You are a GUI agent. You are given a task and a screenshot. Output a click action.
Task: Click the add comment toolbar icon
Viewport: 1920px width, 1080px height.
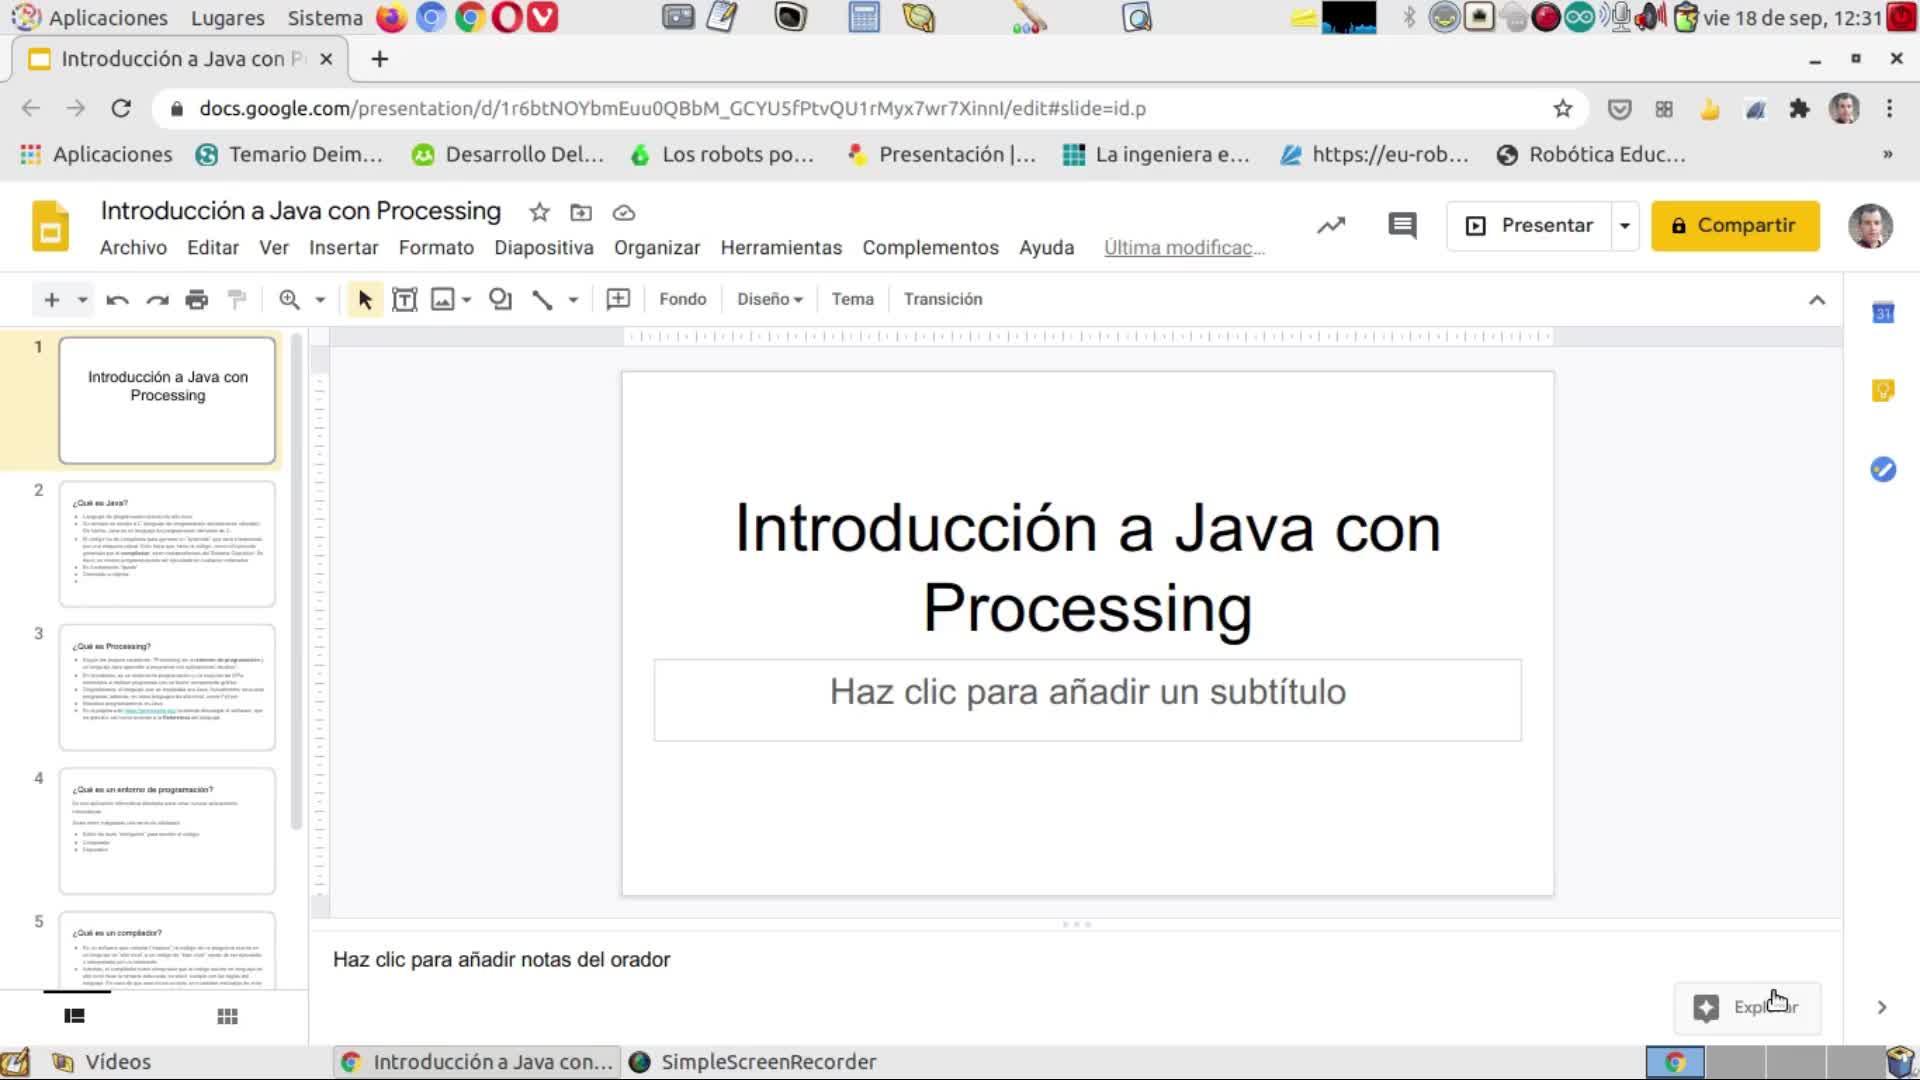click(618, 299)
